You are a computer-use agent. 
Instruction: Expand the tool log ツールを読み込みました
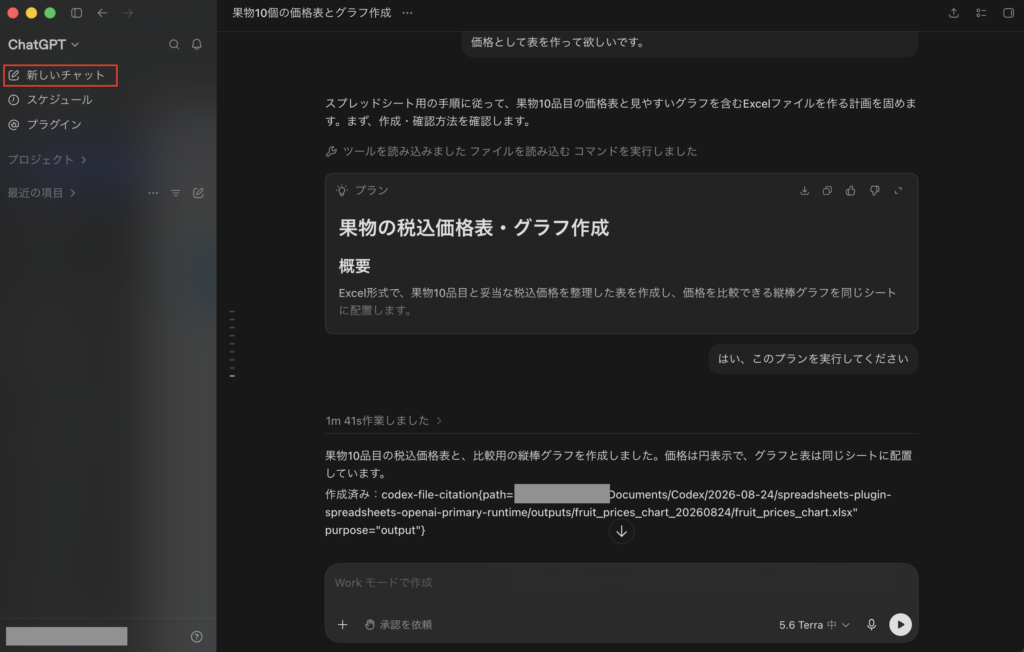(511, 152)
